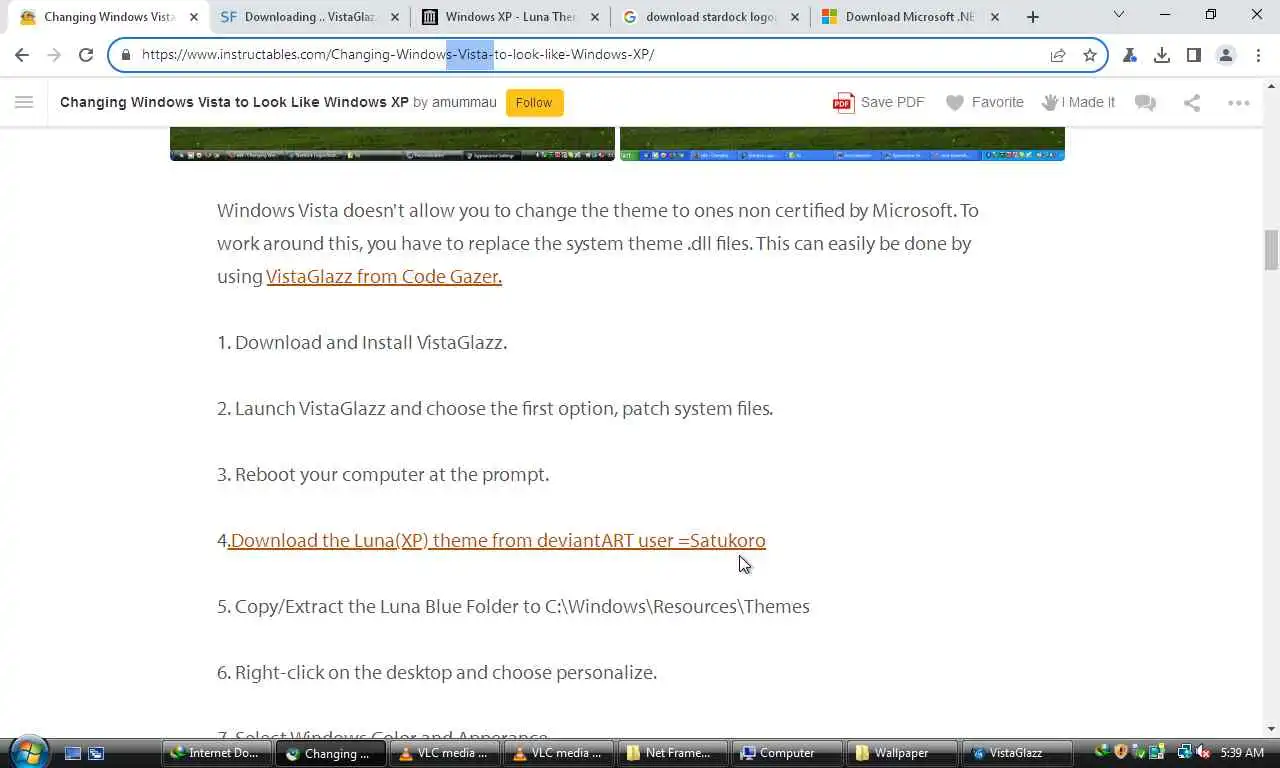Share the instructable via share icon
This screenshot has width=1280, height=768.
pos(1192,102)
